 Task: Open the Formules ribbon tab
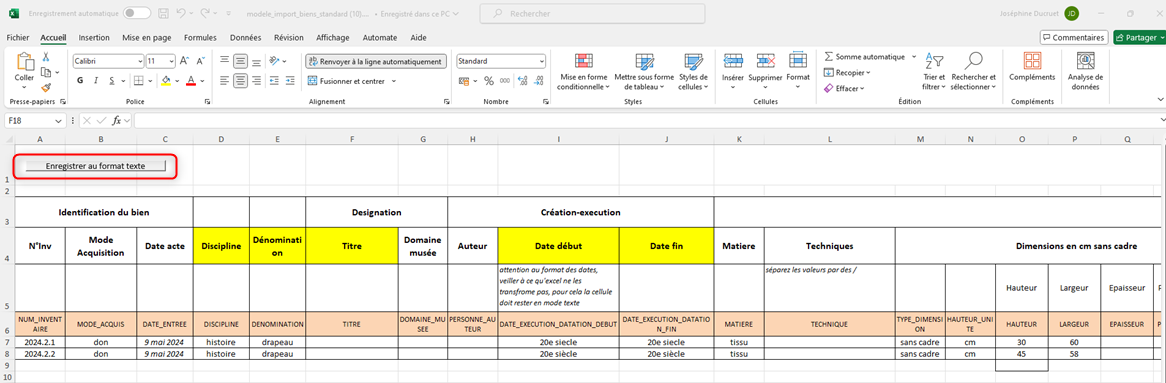(x=200, y=37)
